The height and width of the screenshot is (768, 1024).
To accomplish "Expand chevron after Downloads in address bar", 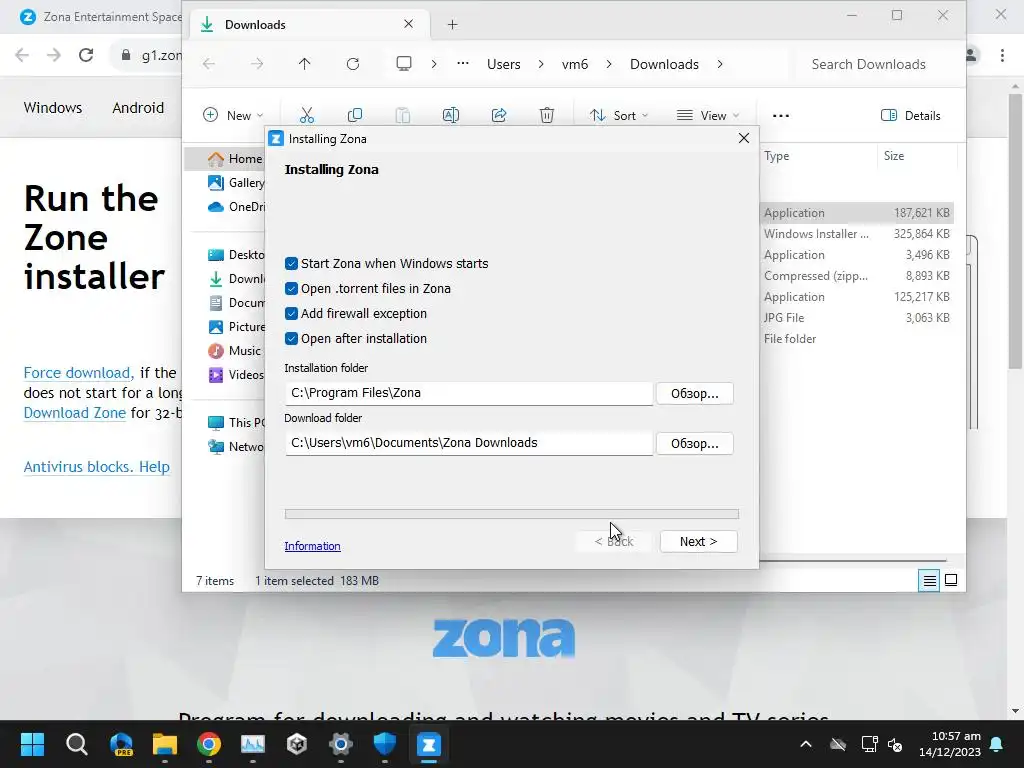I will point(720,64).
